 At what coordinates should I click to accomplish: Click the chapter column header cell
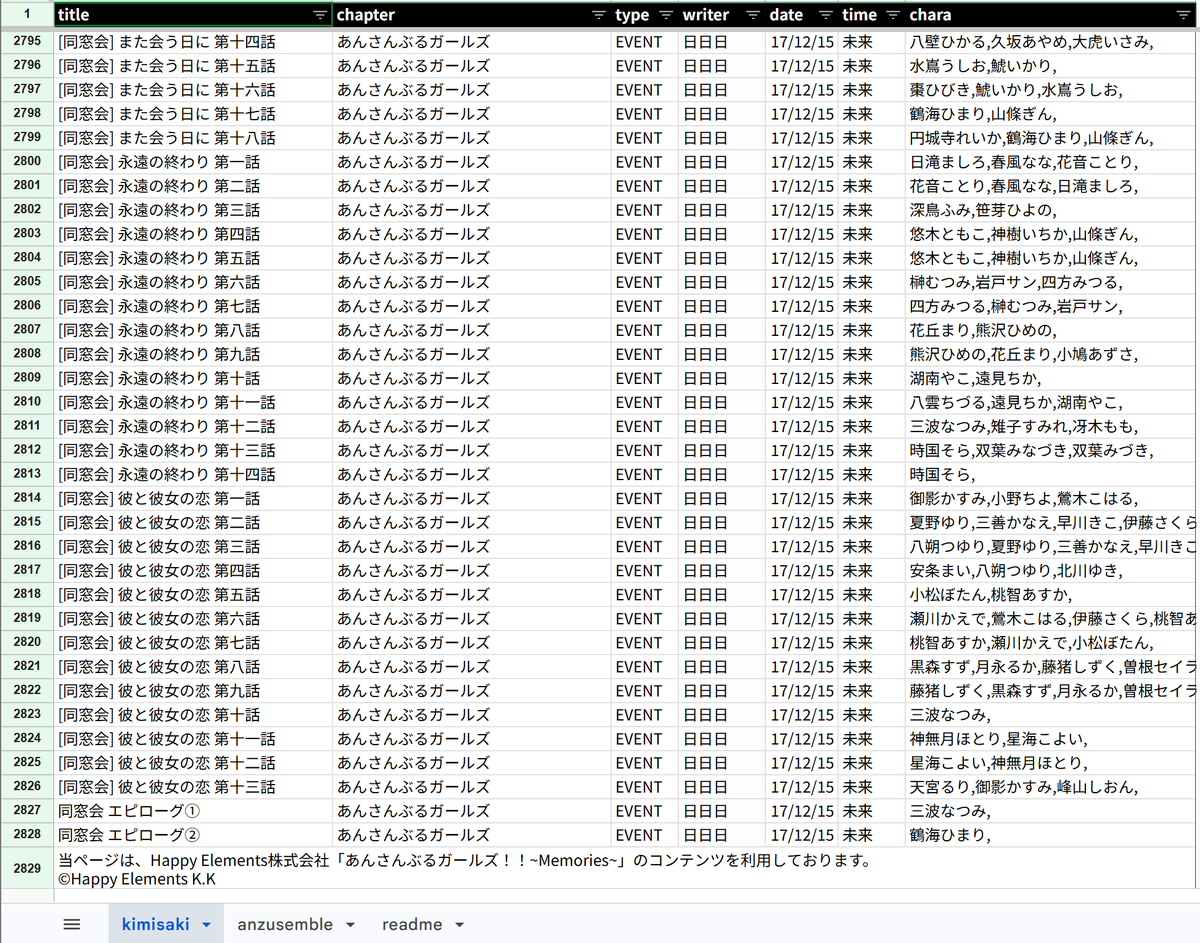point(471,15)
